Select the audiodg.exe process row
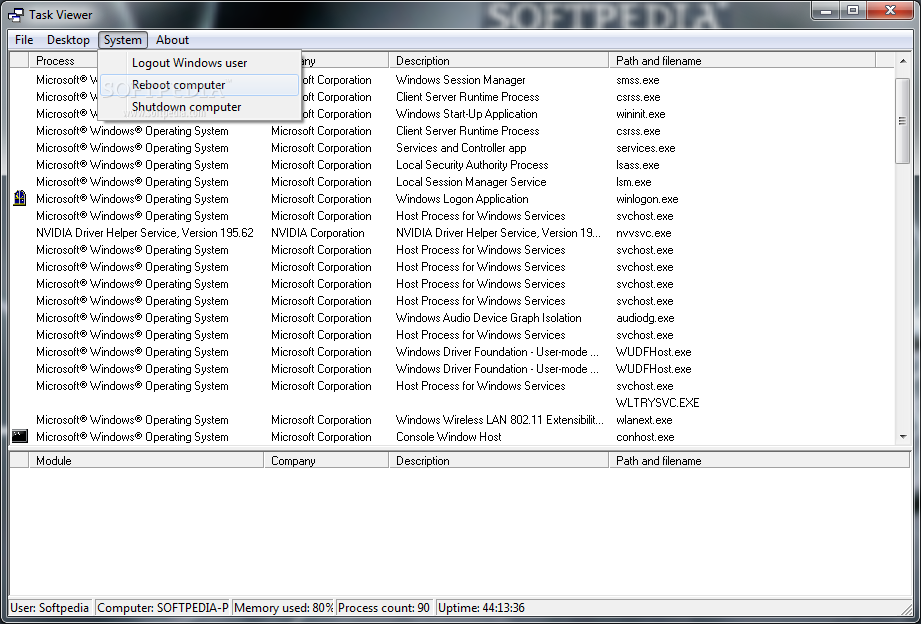This screenshot has width=921, height=624. [451, 318]
